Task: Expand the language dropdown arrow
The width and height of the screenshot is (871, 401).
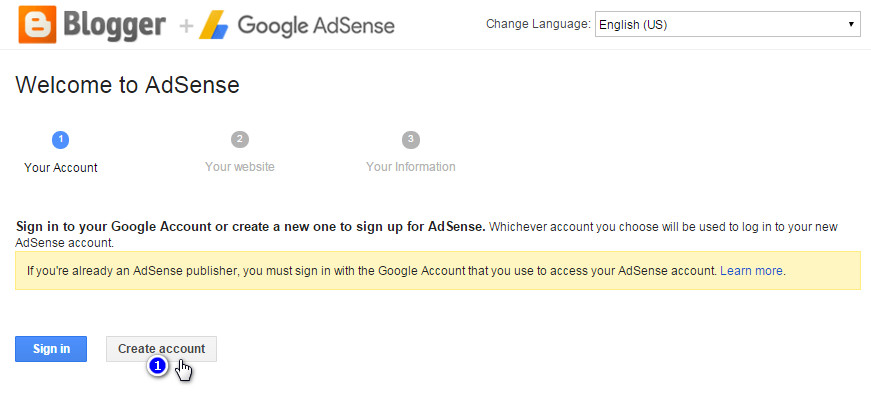Action: click(x=851, y=24)
